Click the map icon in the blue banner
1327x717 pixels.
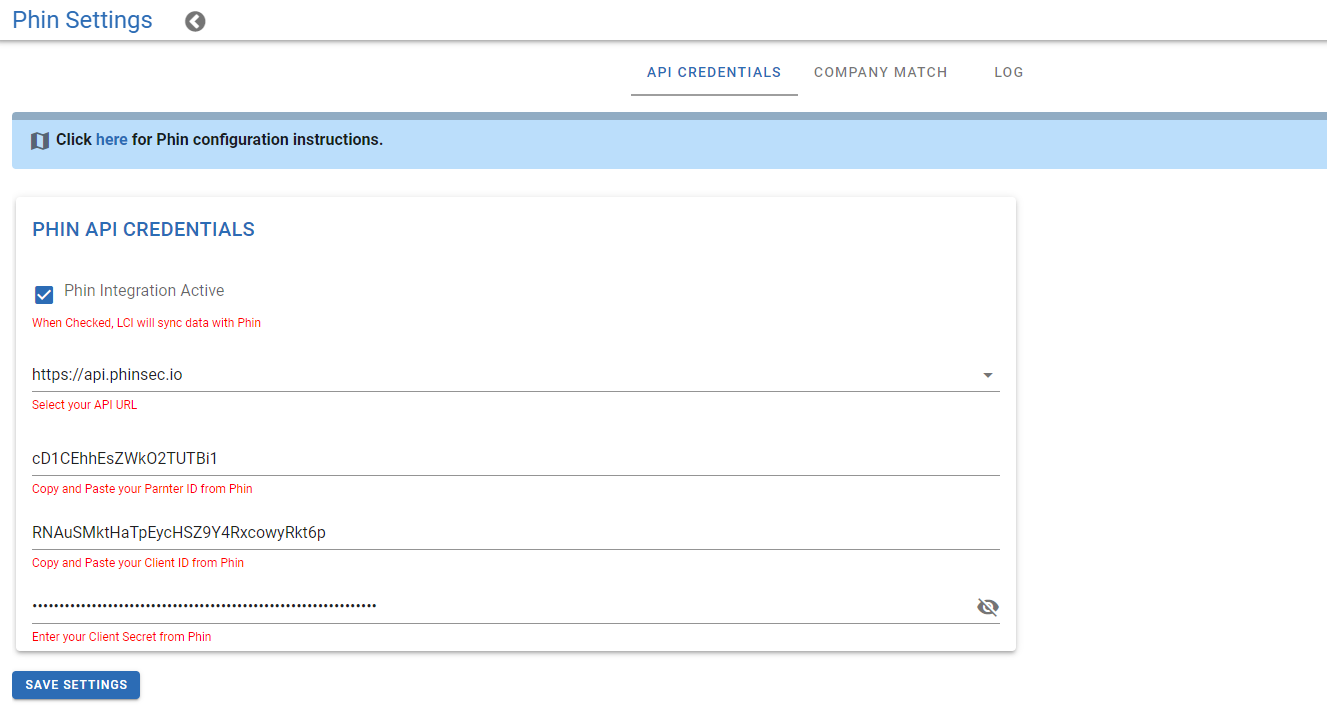pyautogui.click(x=40, y=141)
